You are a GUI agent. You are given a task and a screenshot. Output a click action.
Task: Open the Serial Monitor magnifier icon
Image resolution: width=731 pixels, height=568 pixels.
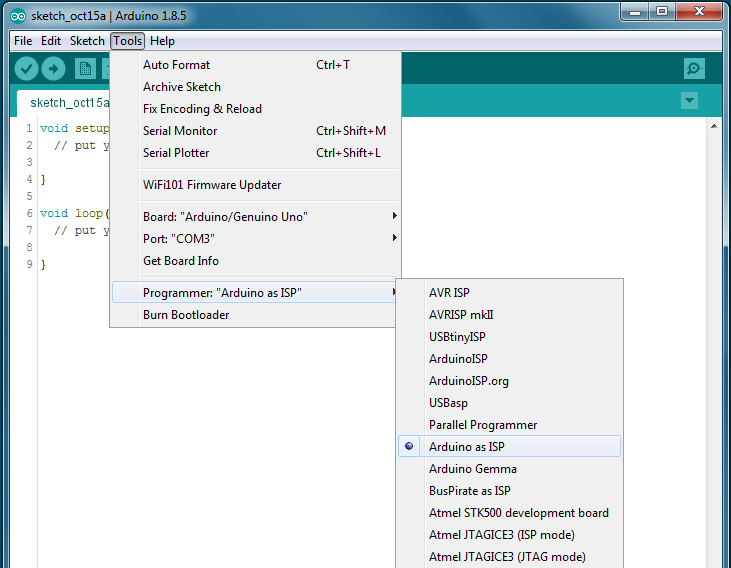pyautogui.click(x=694, y=69)
